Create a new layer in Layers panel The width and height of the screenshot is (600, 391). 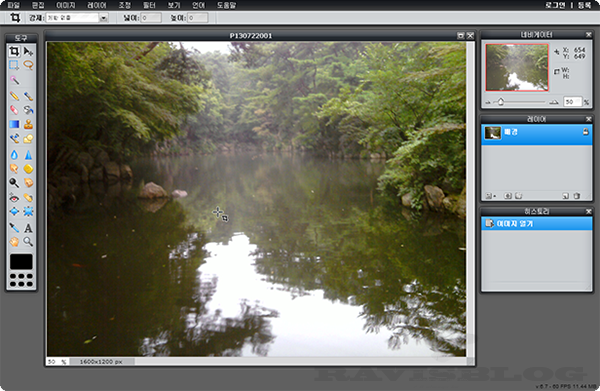click(566, 196)
